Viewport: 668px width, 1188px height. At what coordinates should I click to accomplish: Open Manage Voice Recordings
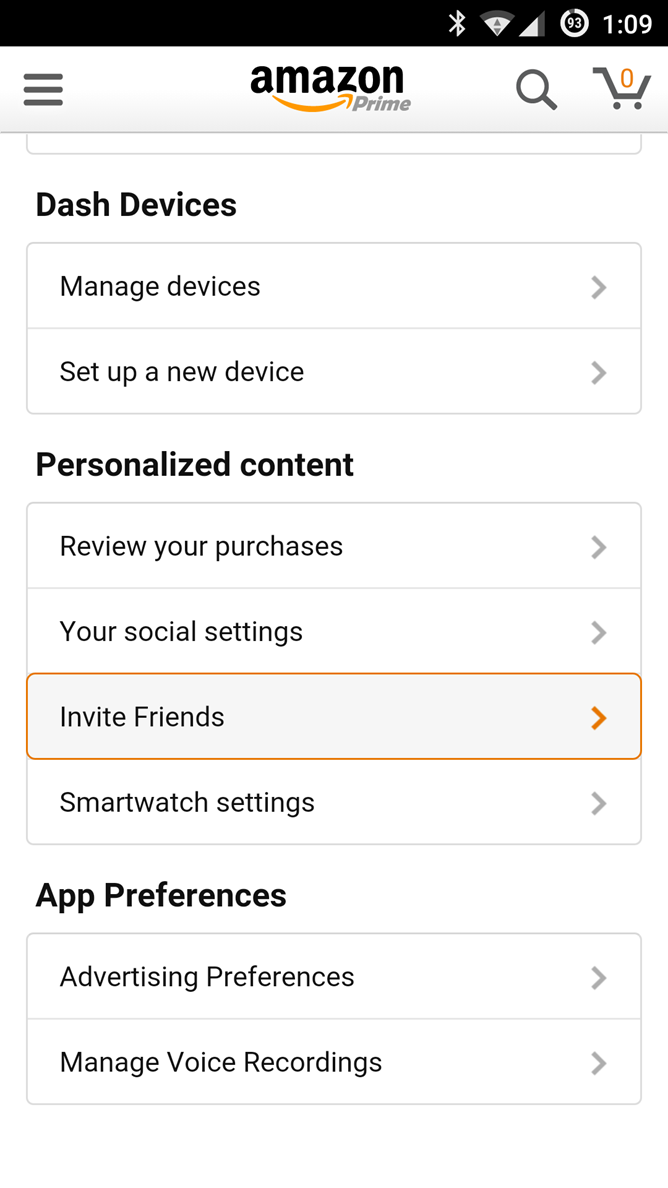click(333, 1062)
